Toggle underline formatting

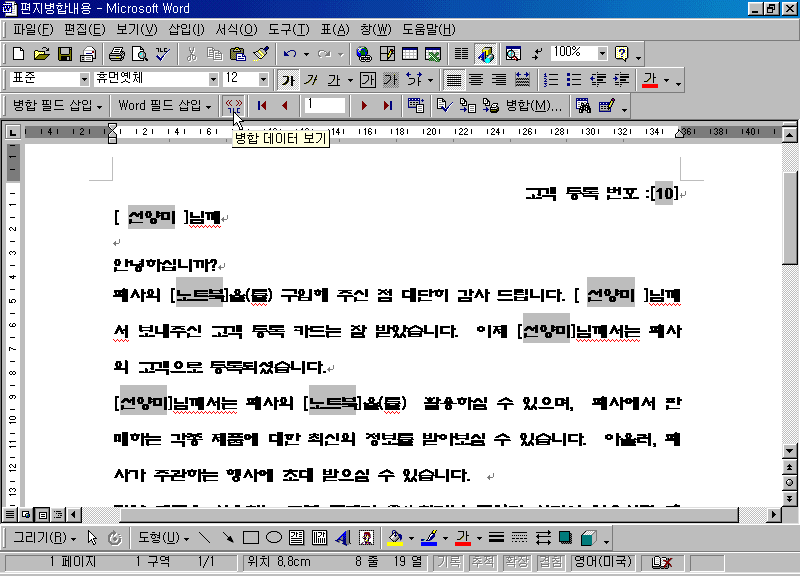(x=334, y=80)
